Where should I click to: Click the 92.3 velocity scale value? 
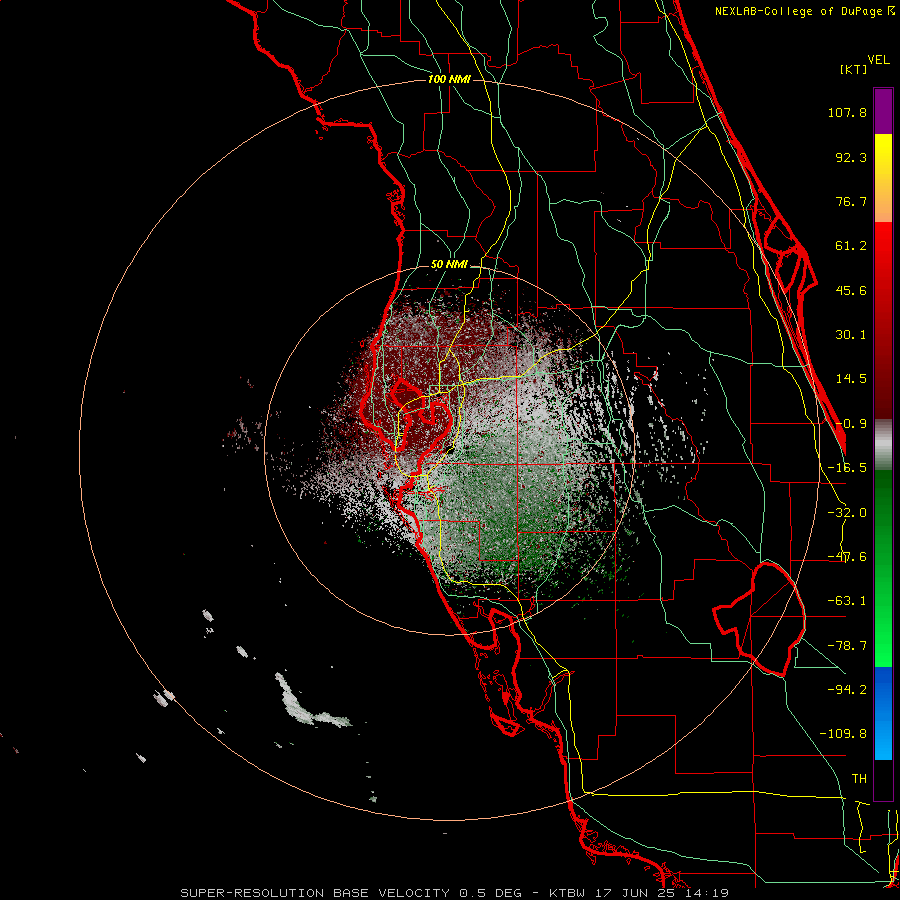pos(851,157)
